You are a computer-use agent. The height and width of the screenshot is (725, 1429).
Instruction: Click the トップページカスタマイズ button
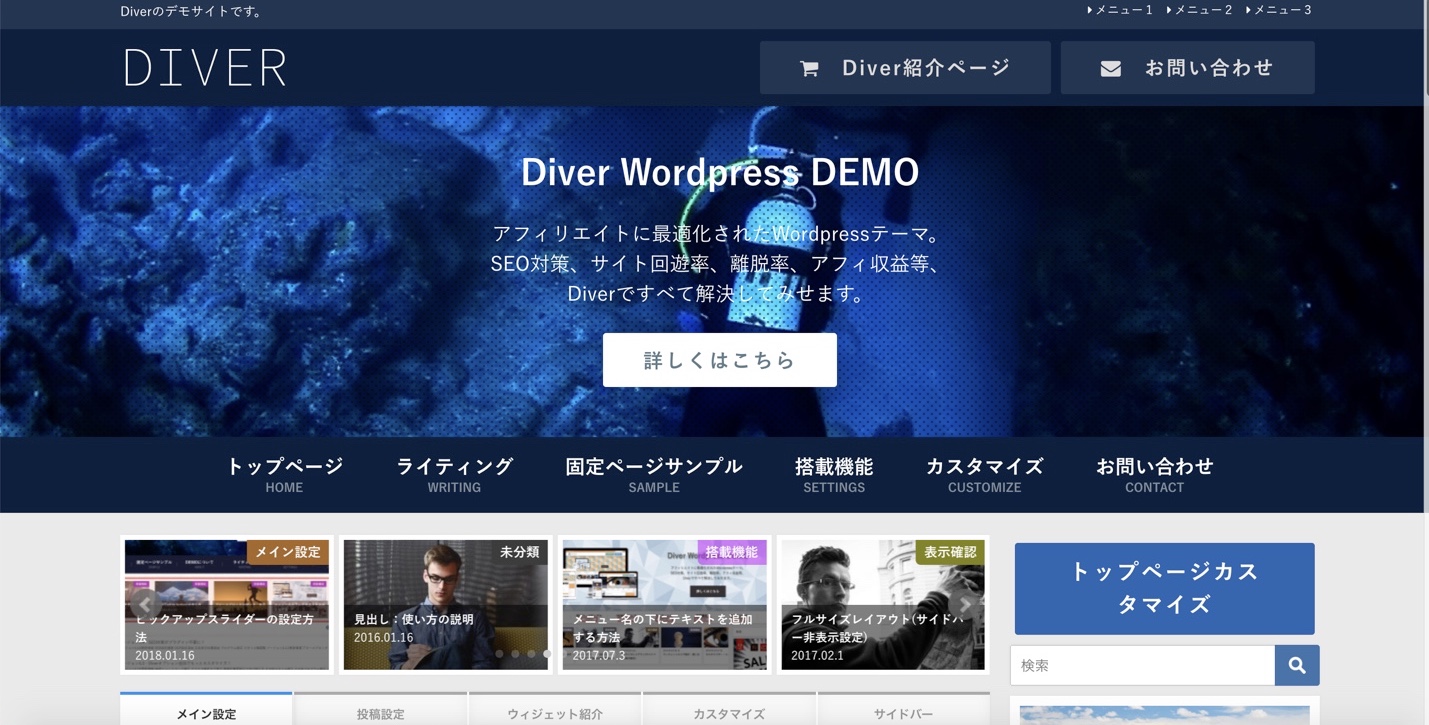(x=1163, y=588)
